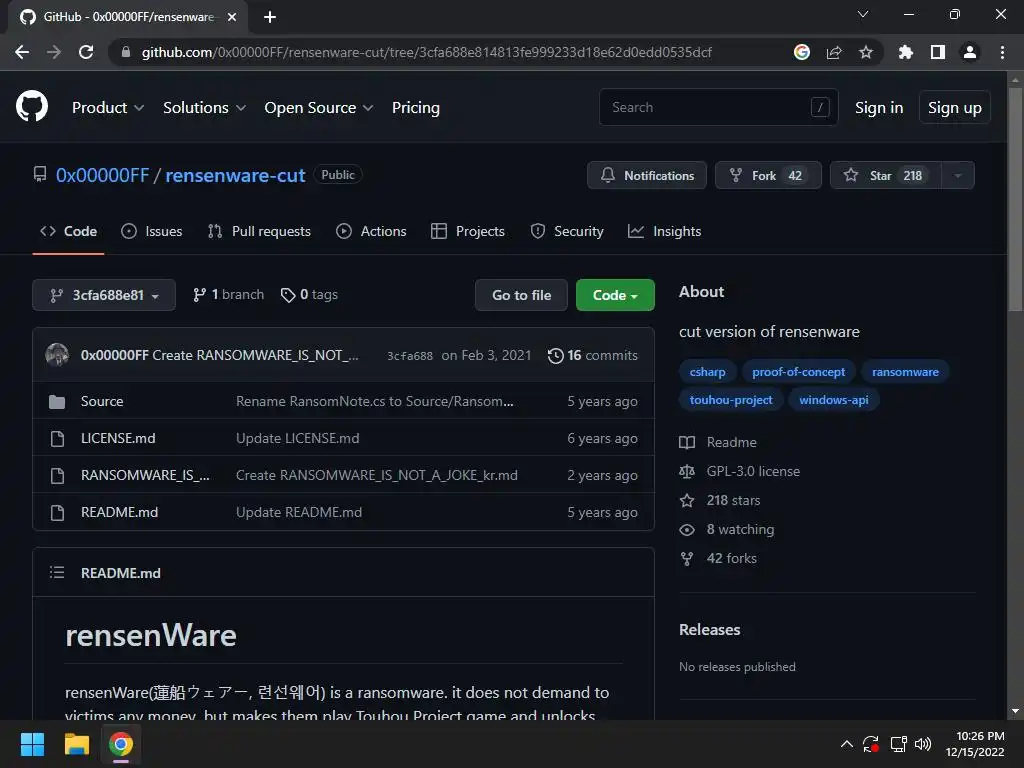Click Sign in link
1024x768 pixels.
879,107
